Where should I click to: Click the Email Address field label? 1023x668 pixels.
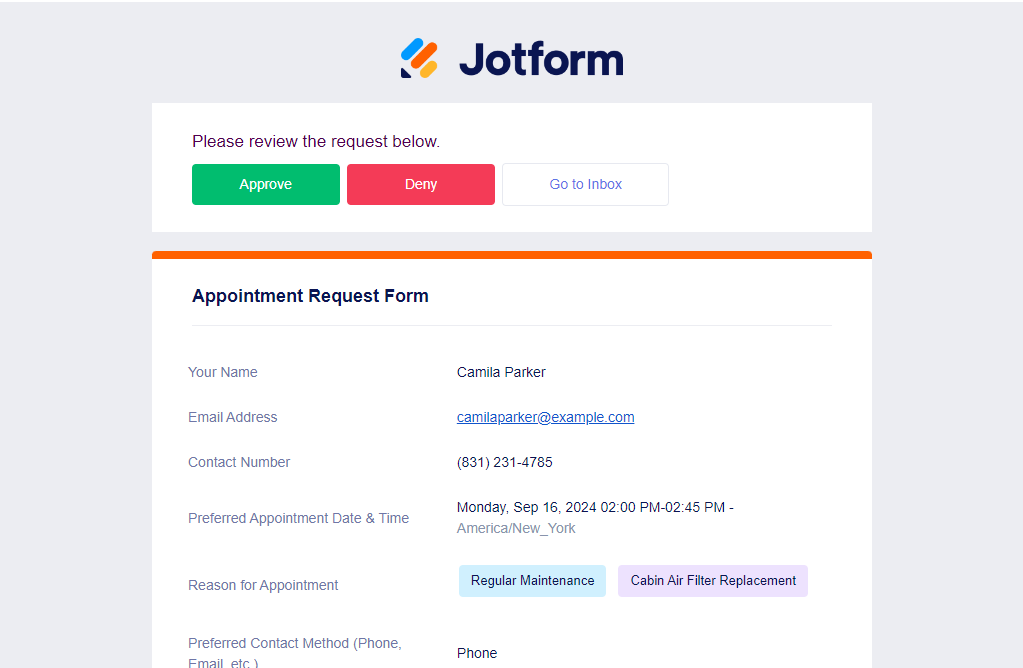[233, 417]
